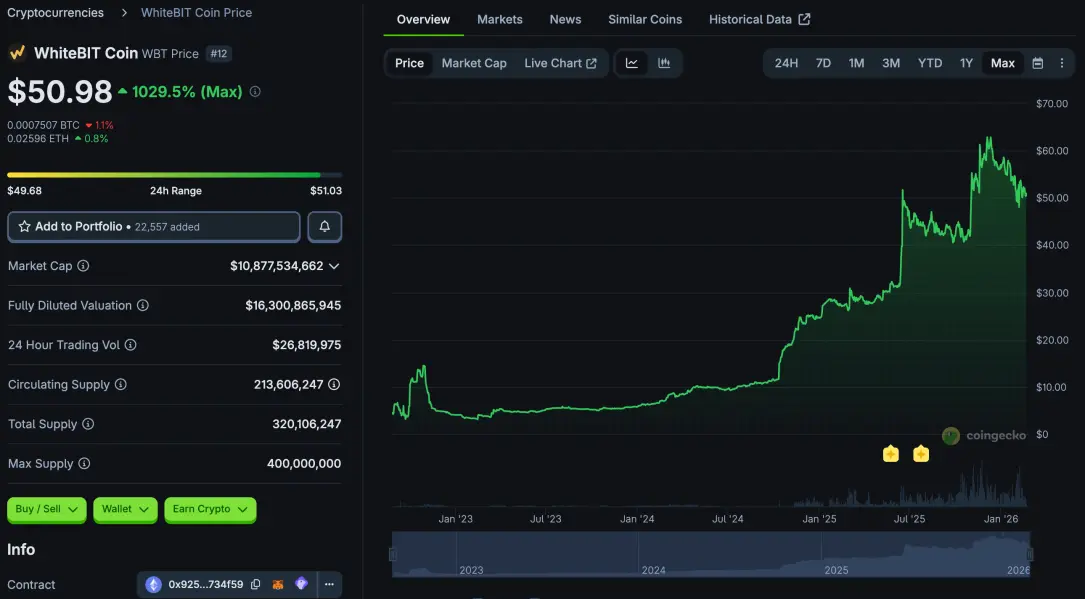Click info icon next to Total Supply
This screenshot has height=599, width=1085.
click(88, 423)
